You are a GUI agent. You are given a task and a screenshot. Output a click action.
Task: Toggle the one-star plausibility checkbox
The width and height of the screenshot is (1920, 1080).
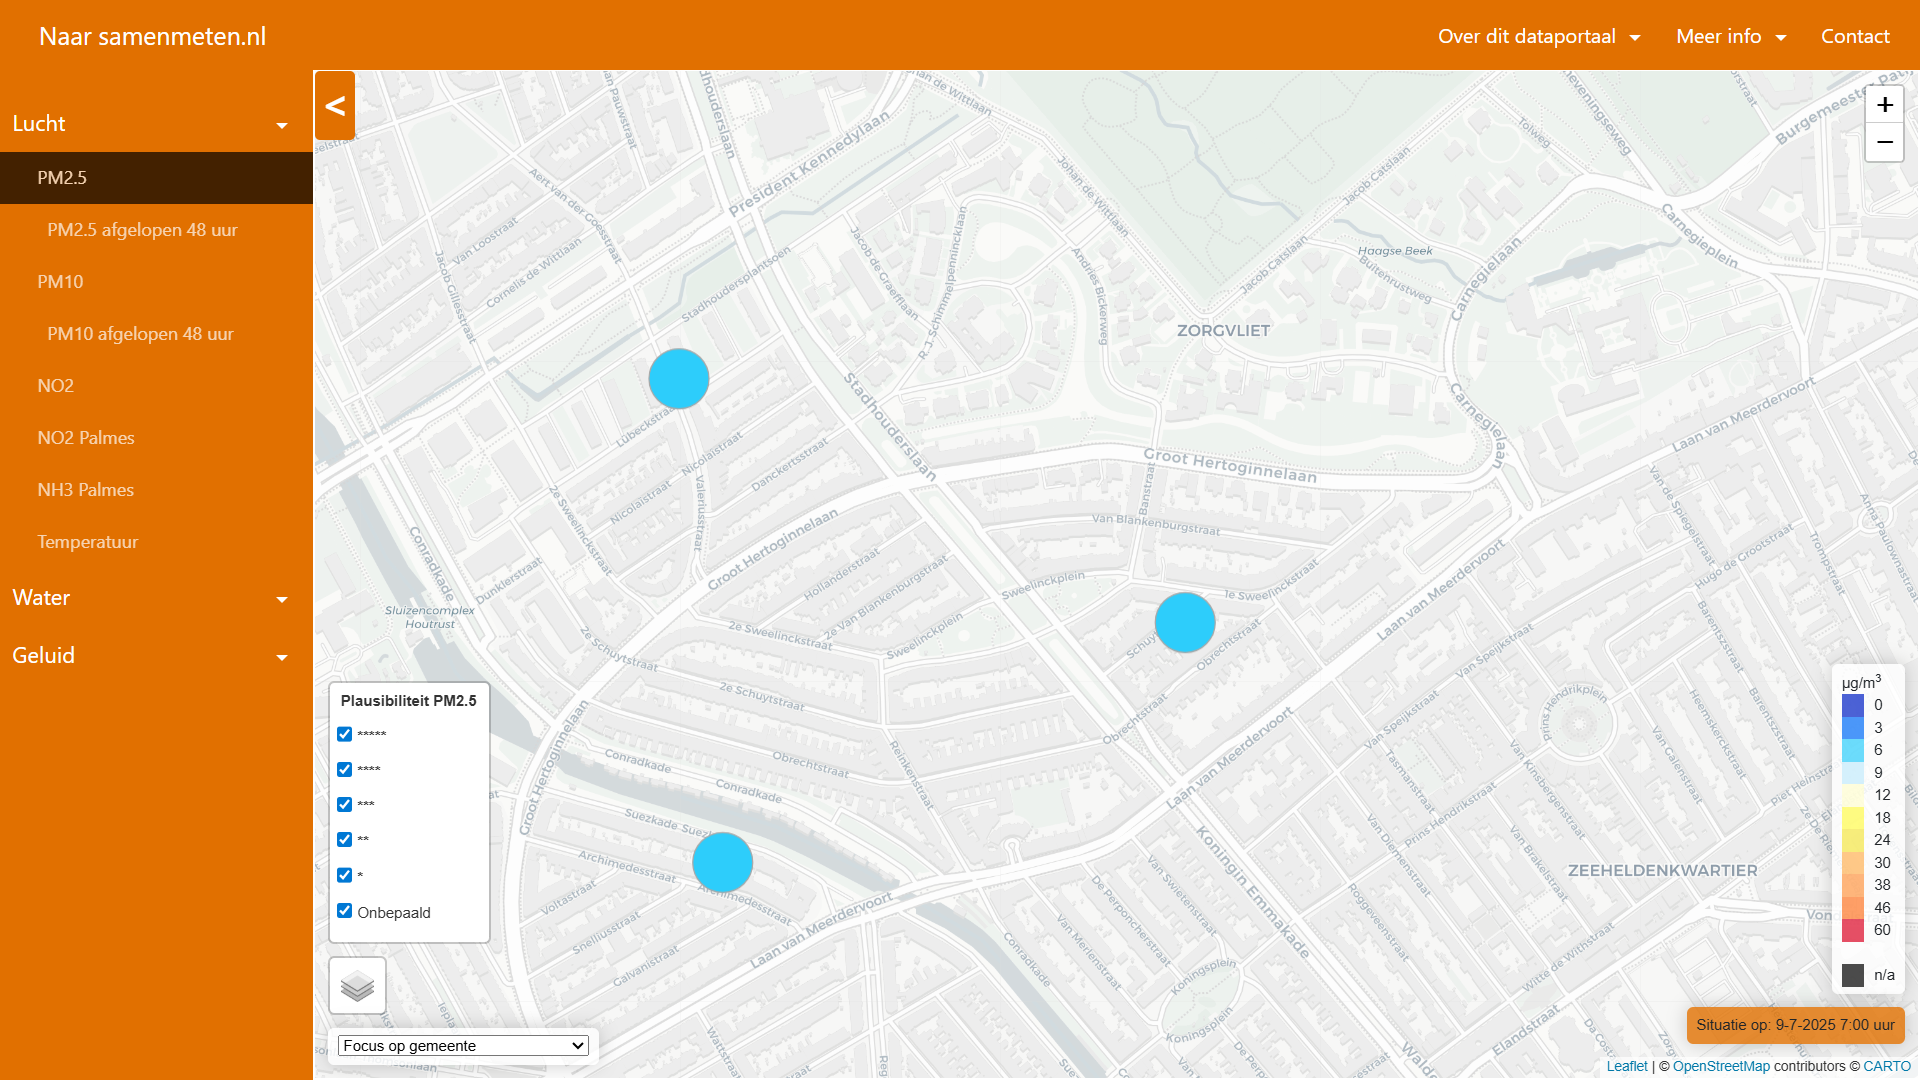345,875
